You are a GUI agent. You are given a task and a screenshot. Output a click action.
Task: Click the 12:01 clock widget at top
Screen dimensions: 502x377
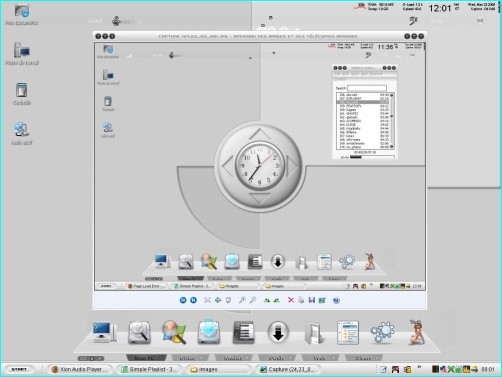tap(439, 8)
